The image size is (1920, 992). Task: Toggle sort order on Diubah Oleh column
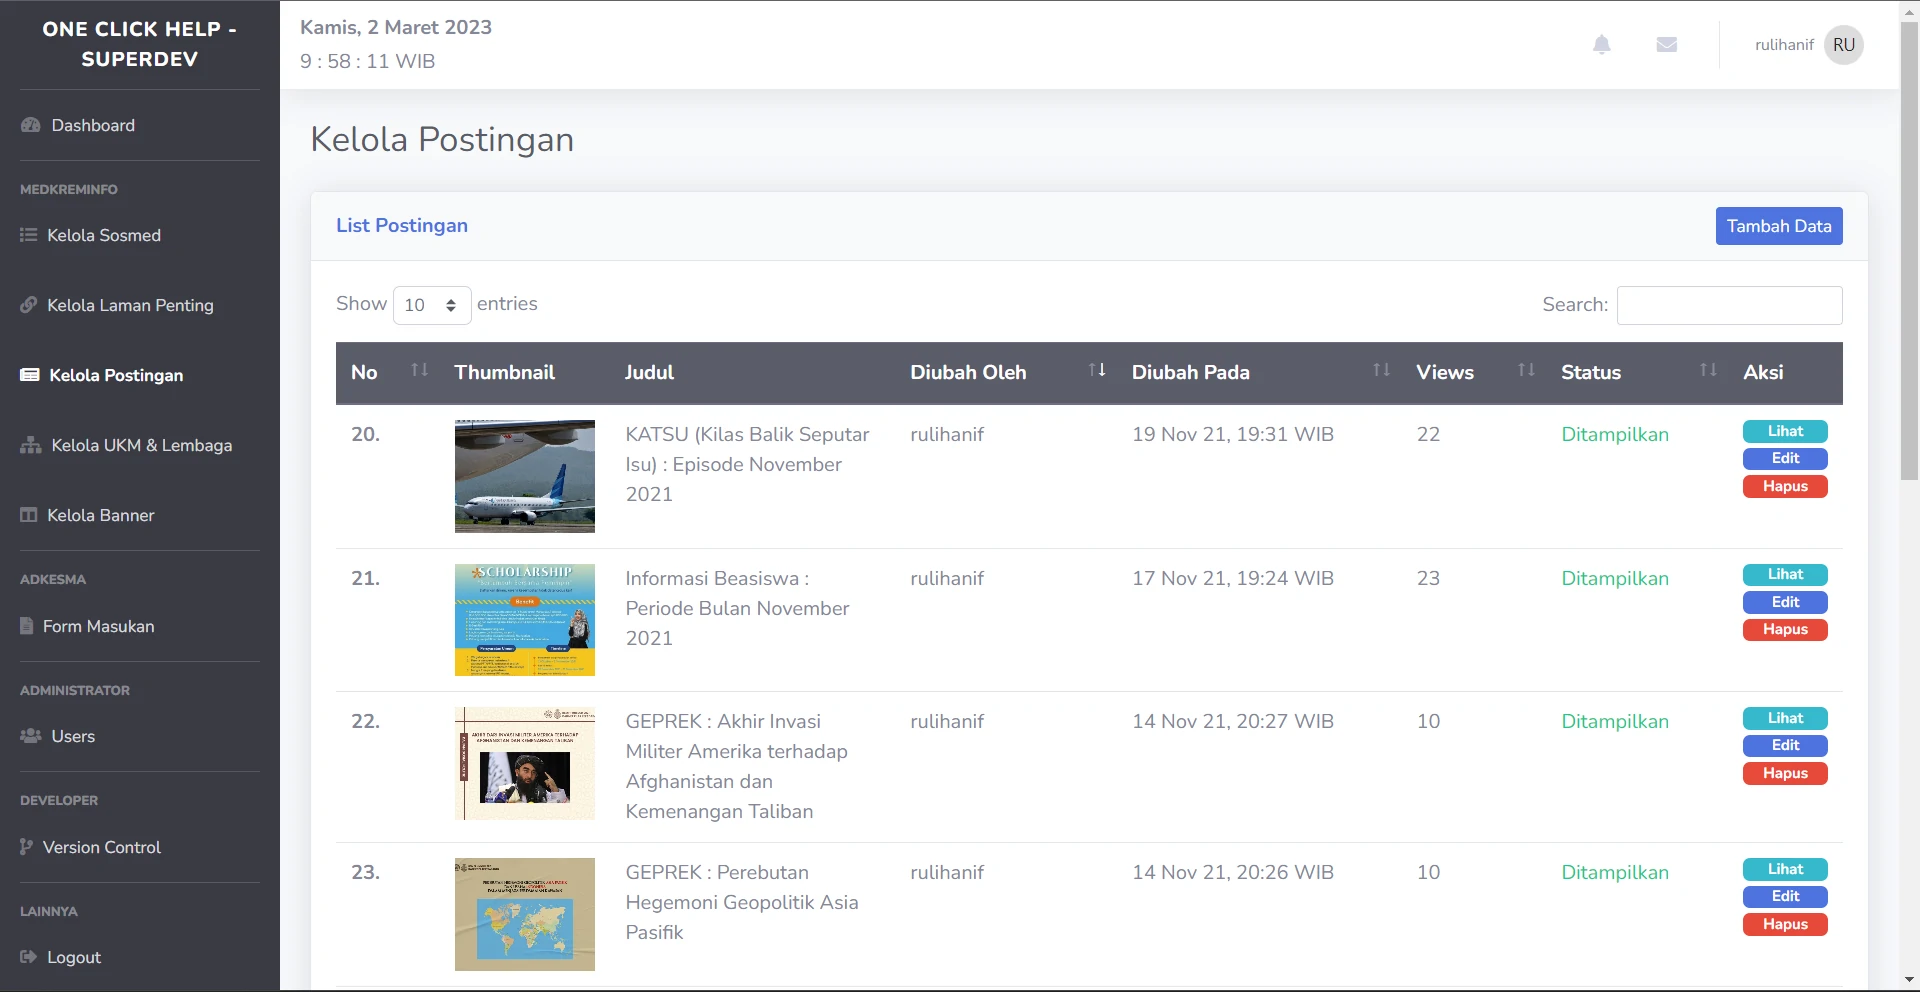pyautogui.click(x=1096, y=371)
